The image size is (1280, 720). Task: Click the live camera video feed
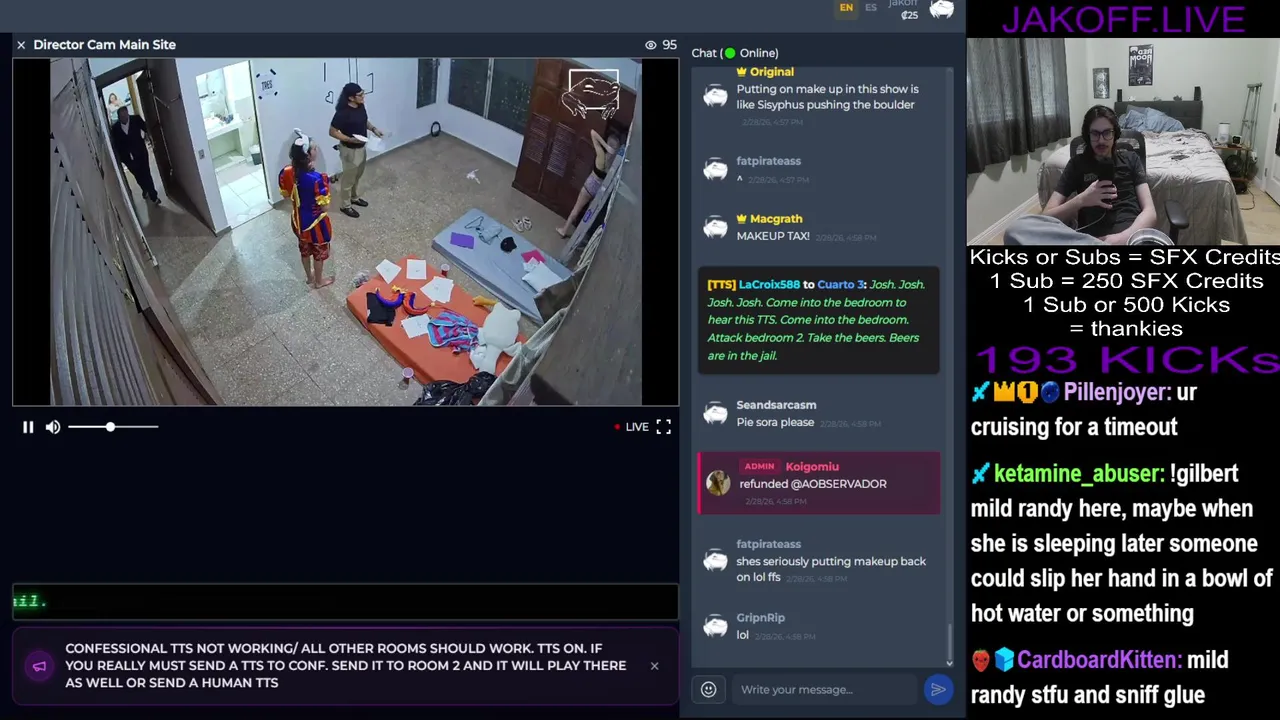(346, 232)
